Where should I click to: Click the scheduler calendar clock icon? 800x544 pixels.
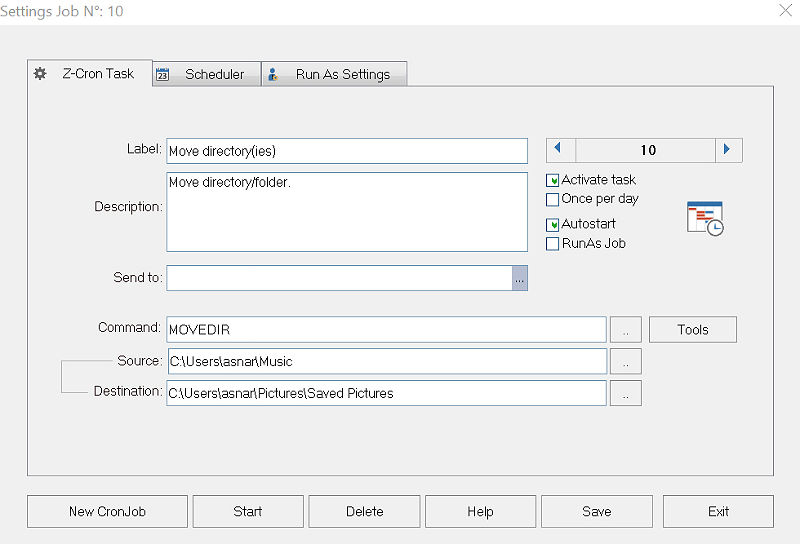[706, 218]
